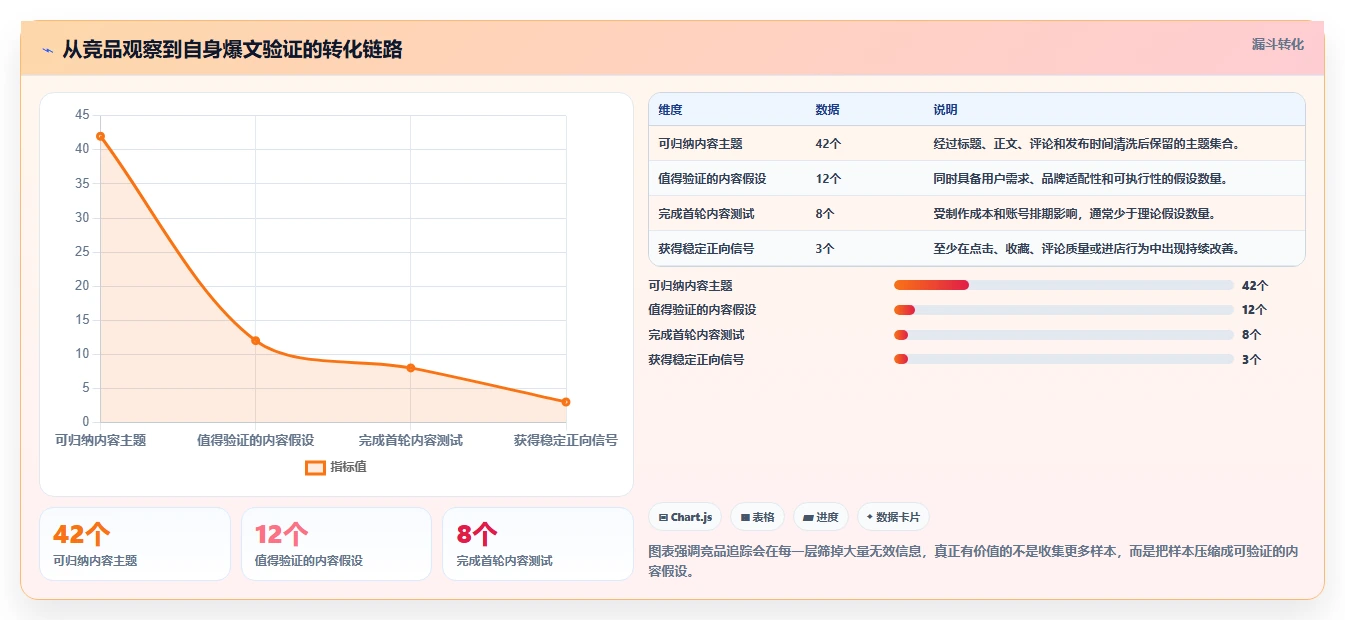Click the 数据 table column header

827,110
